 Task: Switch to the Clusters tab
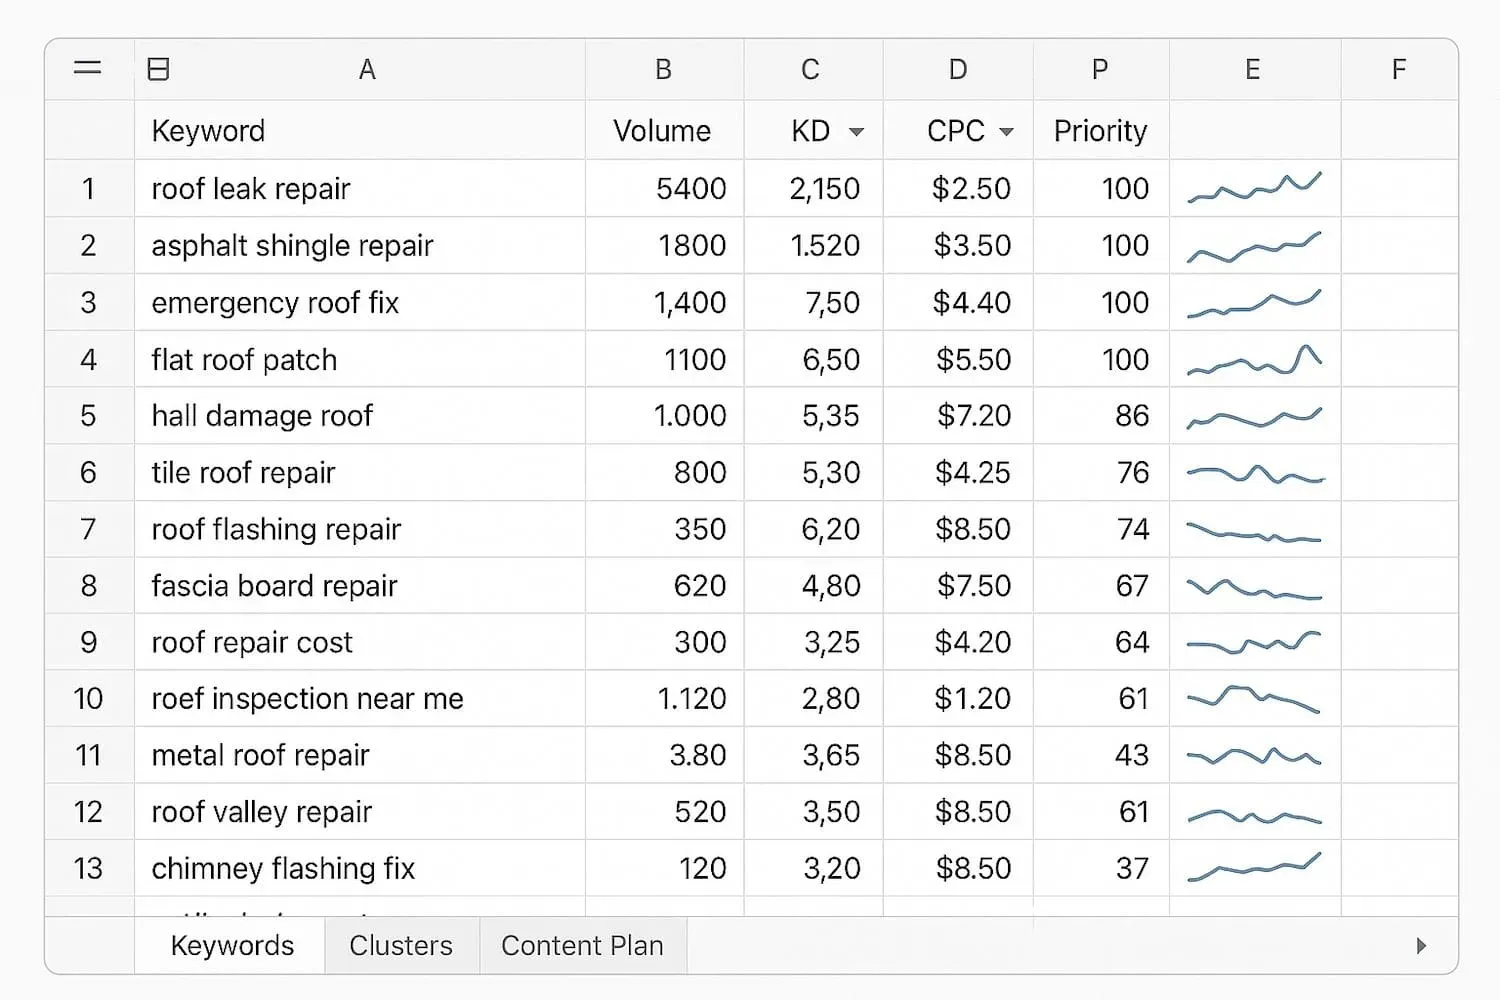click(x=400, y=945)
